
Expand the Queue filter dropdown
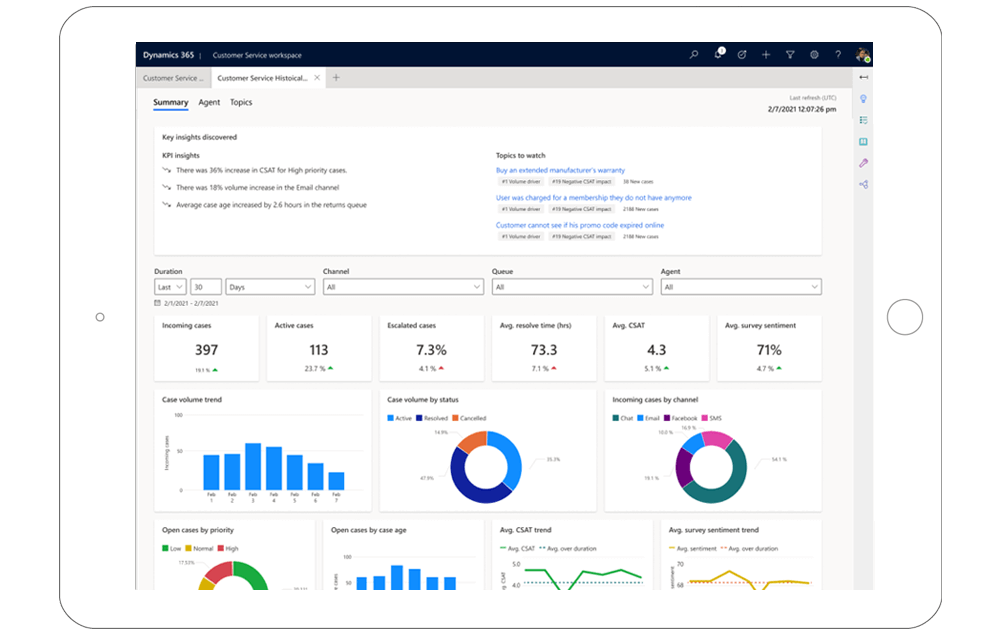[x=572, y=287]
